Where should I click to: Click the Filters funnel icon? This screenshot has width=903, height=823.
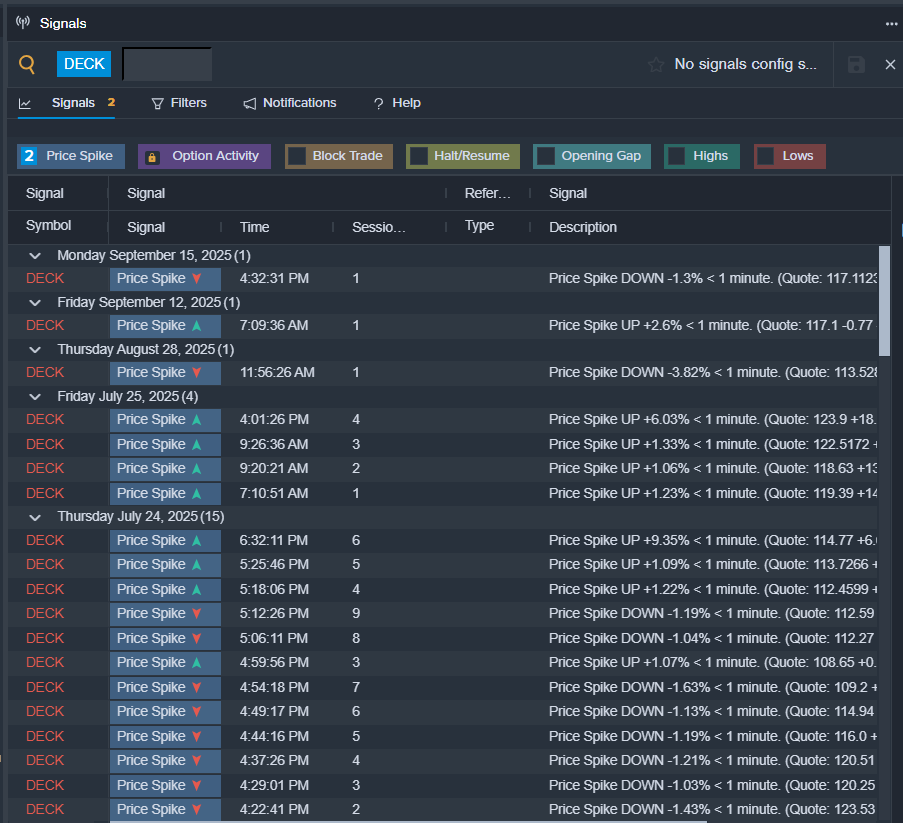[158, 103]
